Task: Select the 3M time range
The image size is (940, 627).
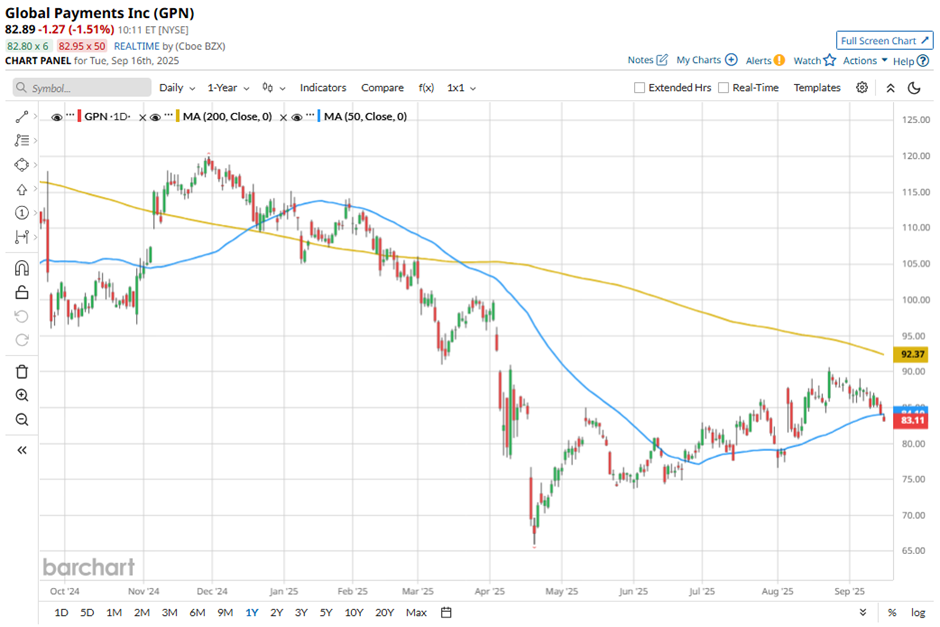Action: click(170, 613)
